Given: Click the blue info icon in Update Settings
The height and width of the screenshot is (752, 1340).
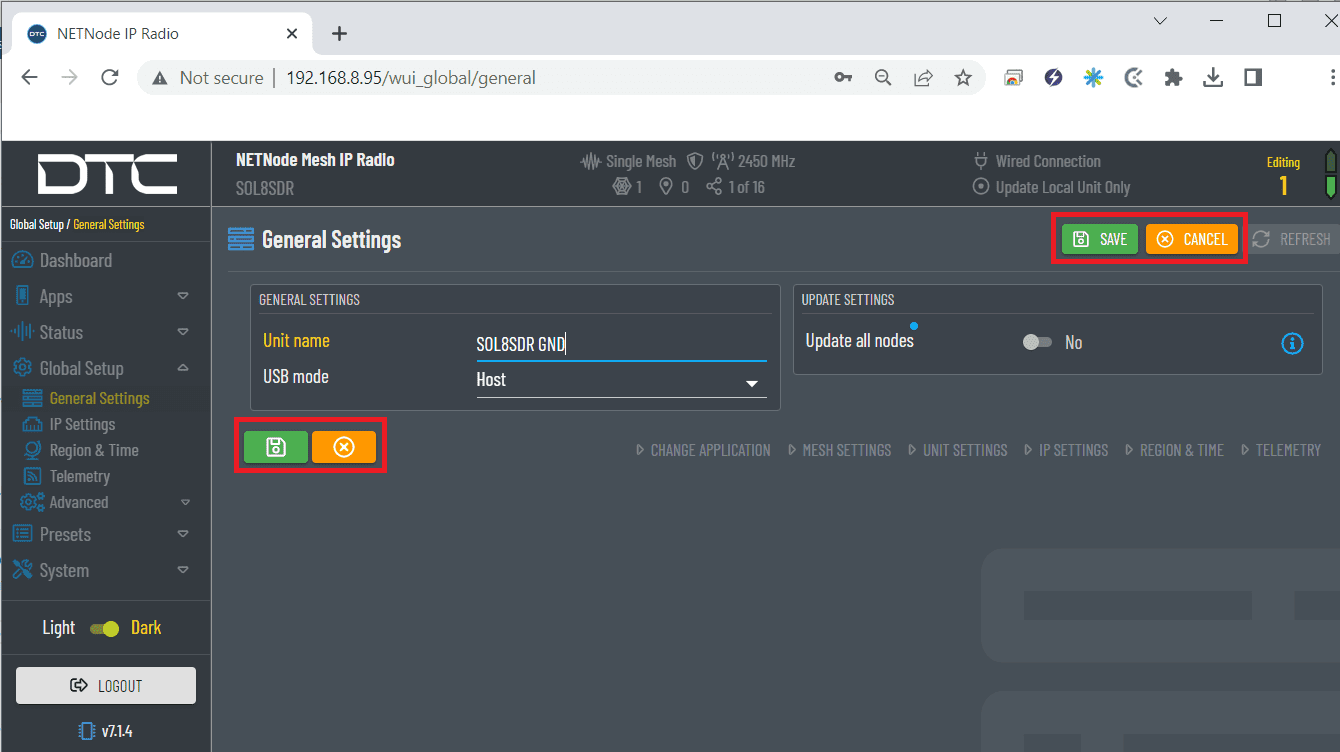Looking at the screenshot, I should point(1292,343).
